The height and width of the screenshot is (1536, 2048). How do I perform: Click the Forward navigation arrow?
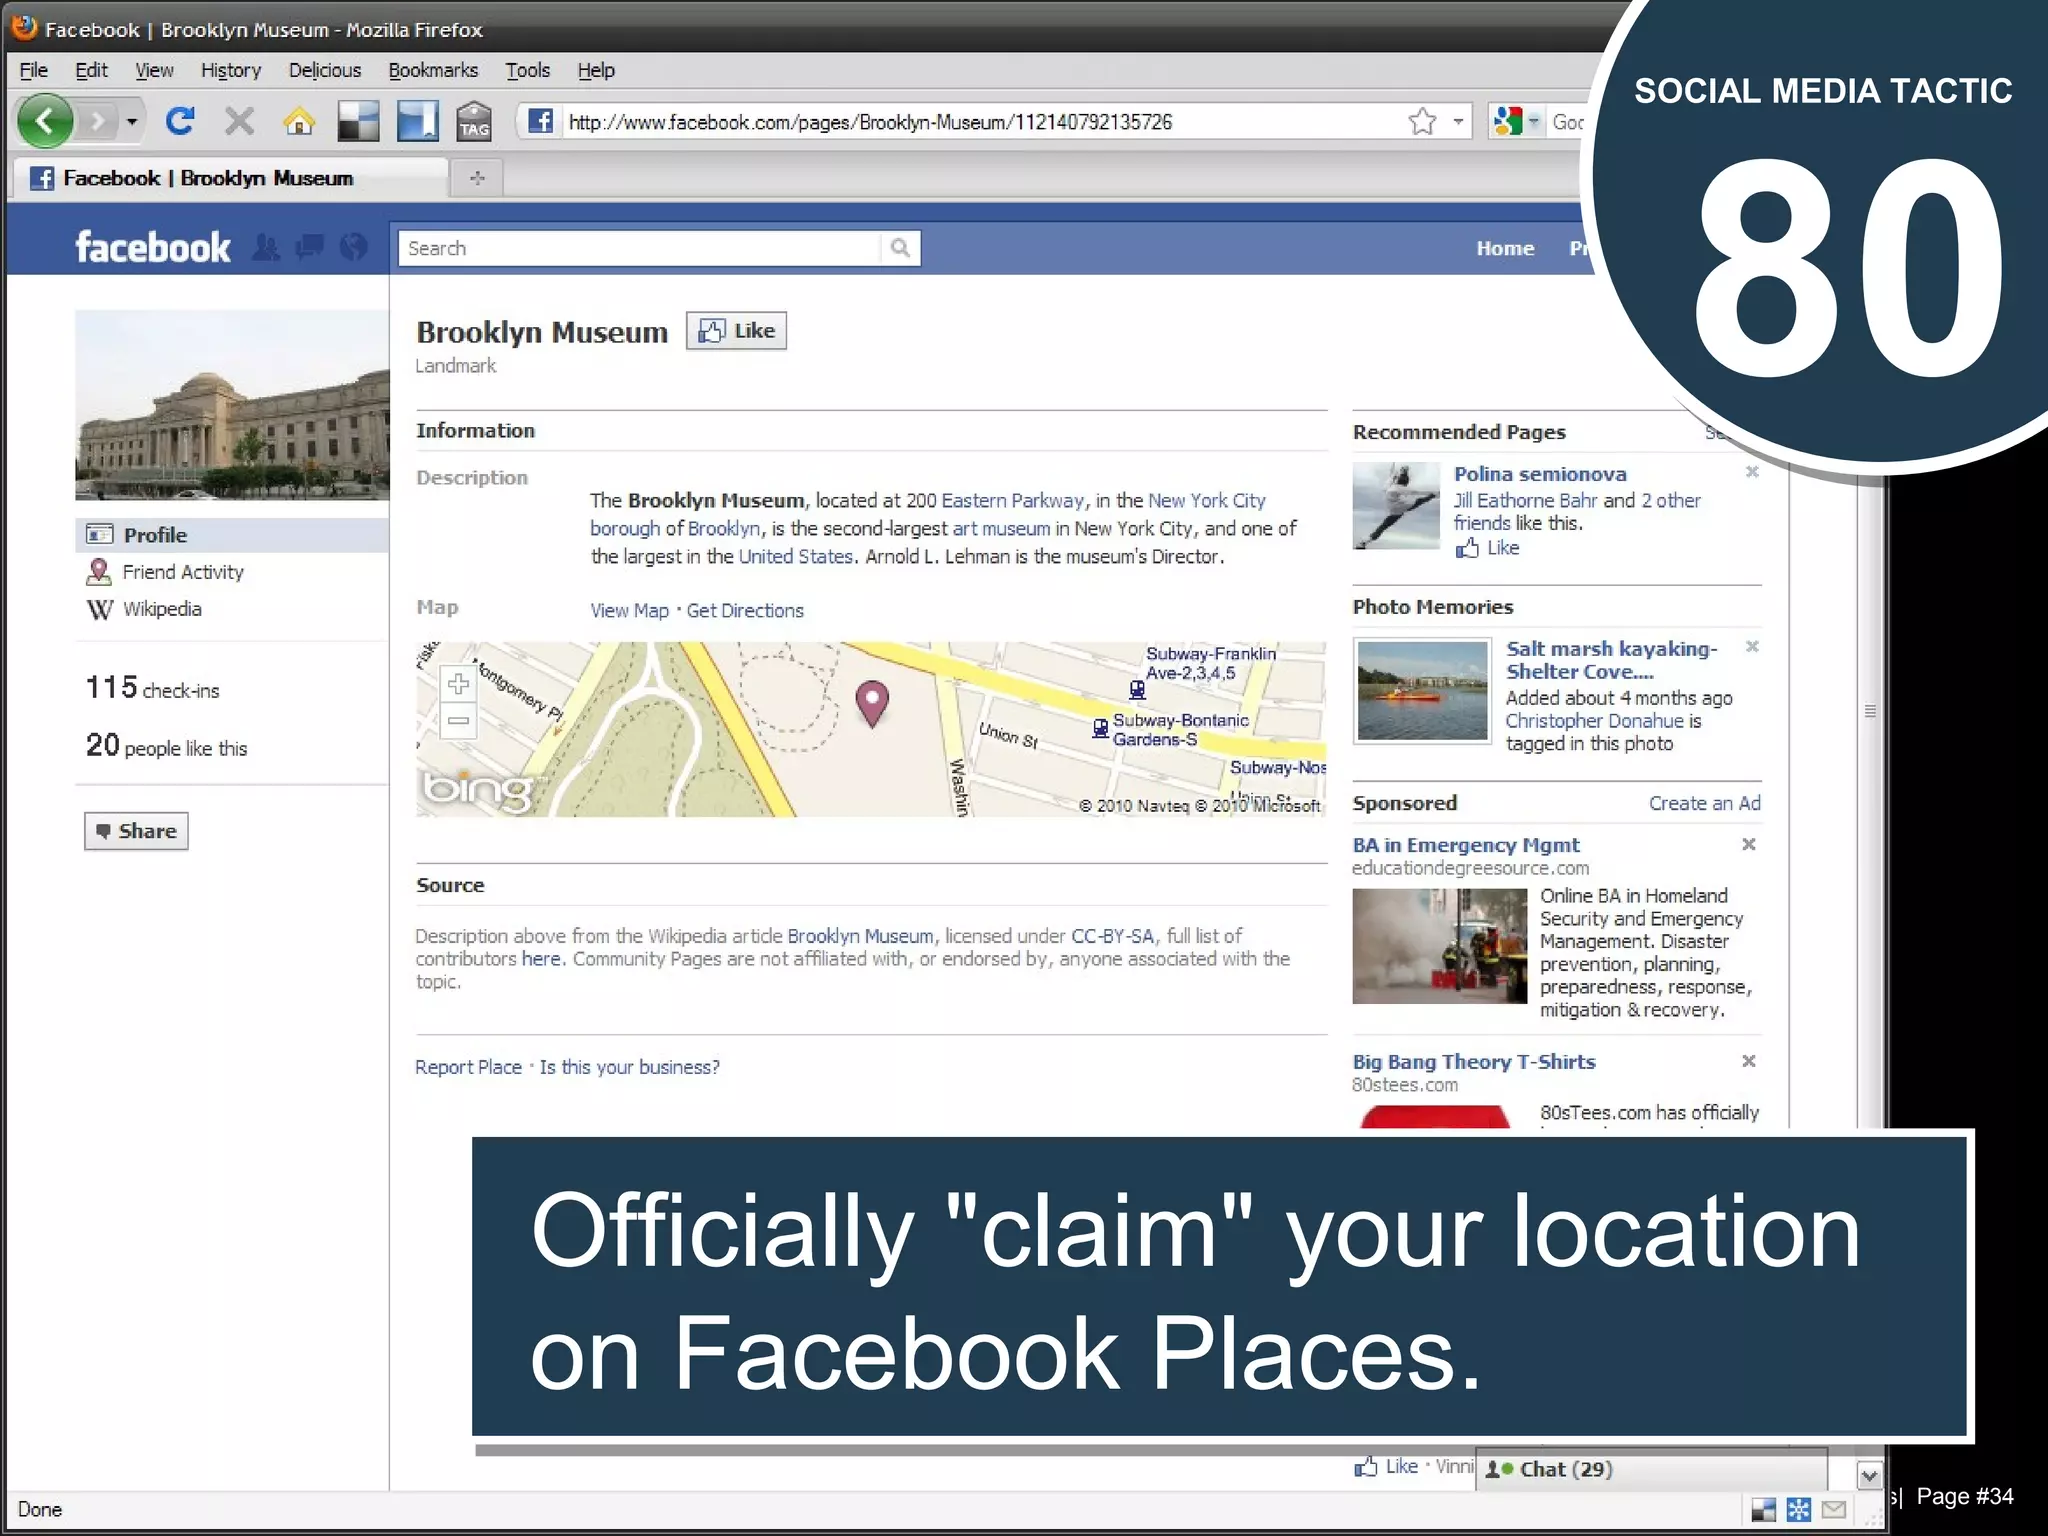pos(97,122)
